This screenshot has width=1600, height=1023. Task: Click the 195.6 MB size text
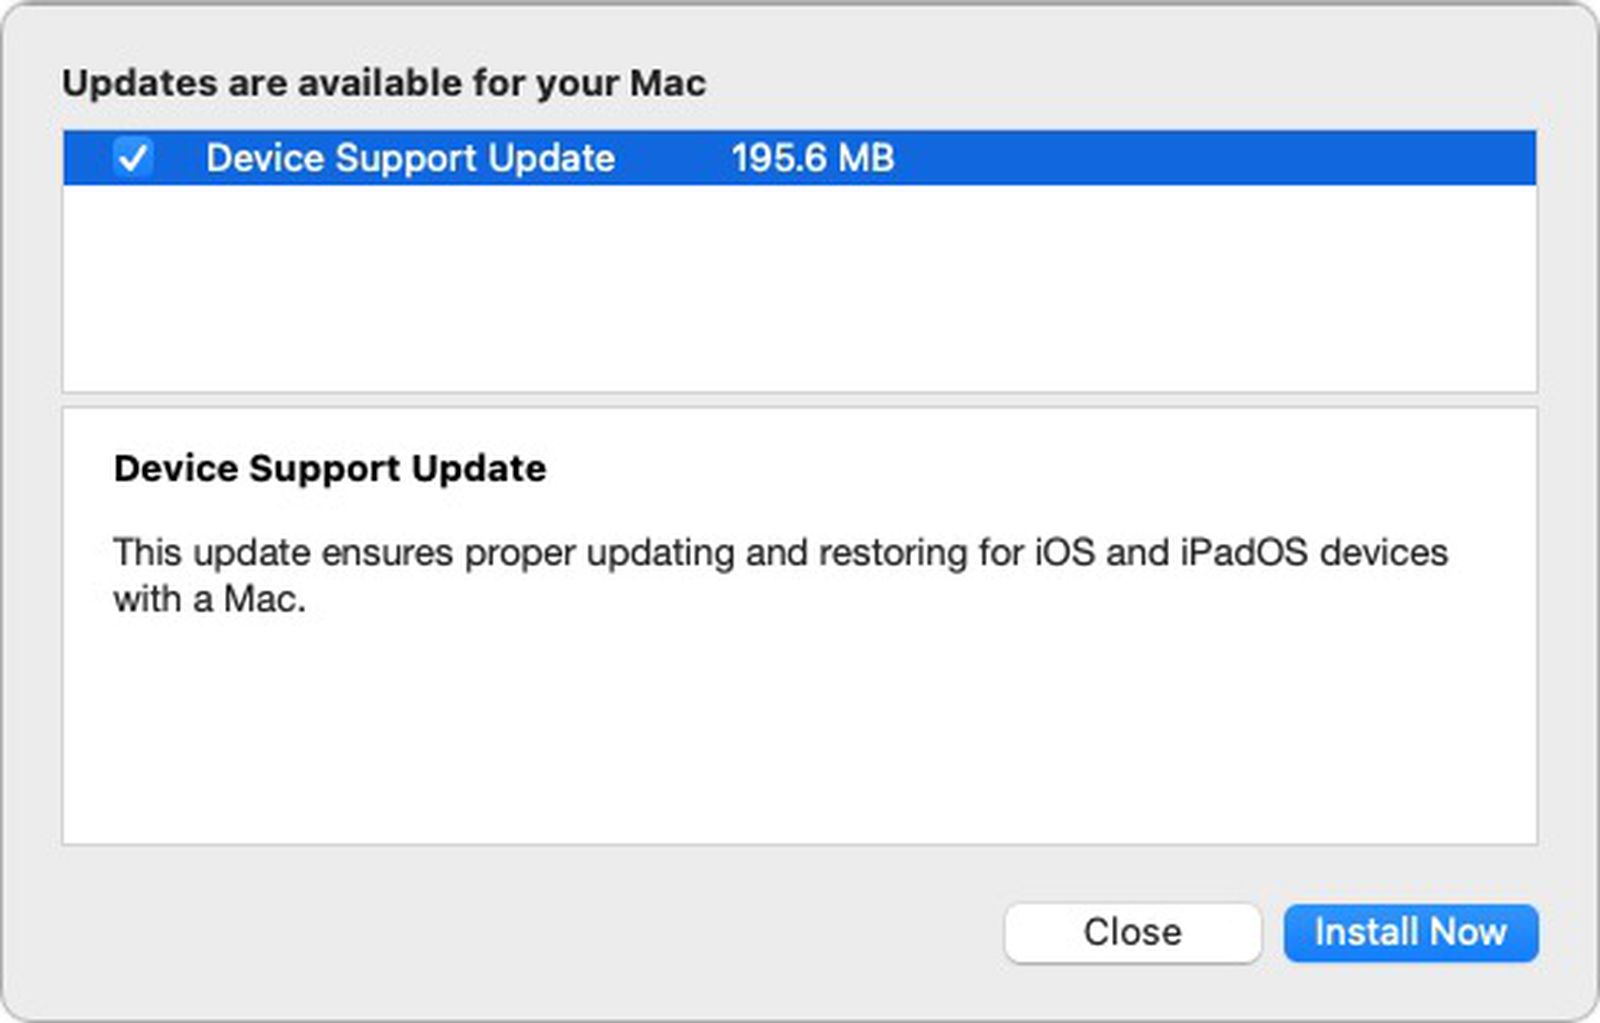point(812,158)
